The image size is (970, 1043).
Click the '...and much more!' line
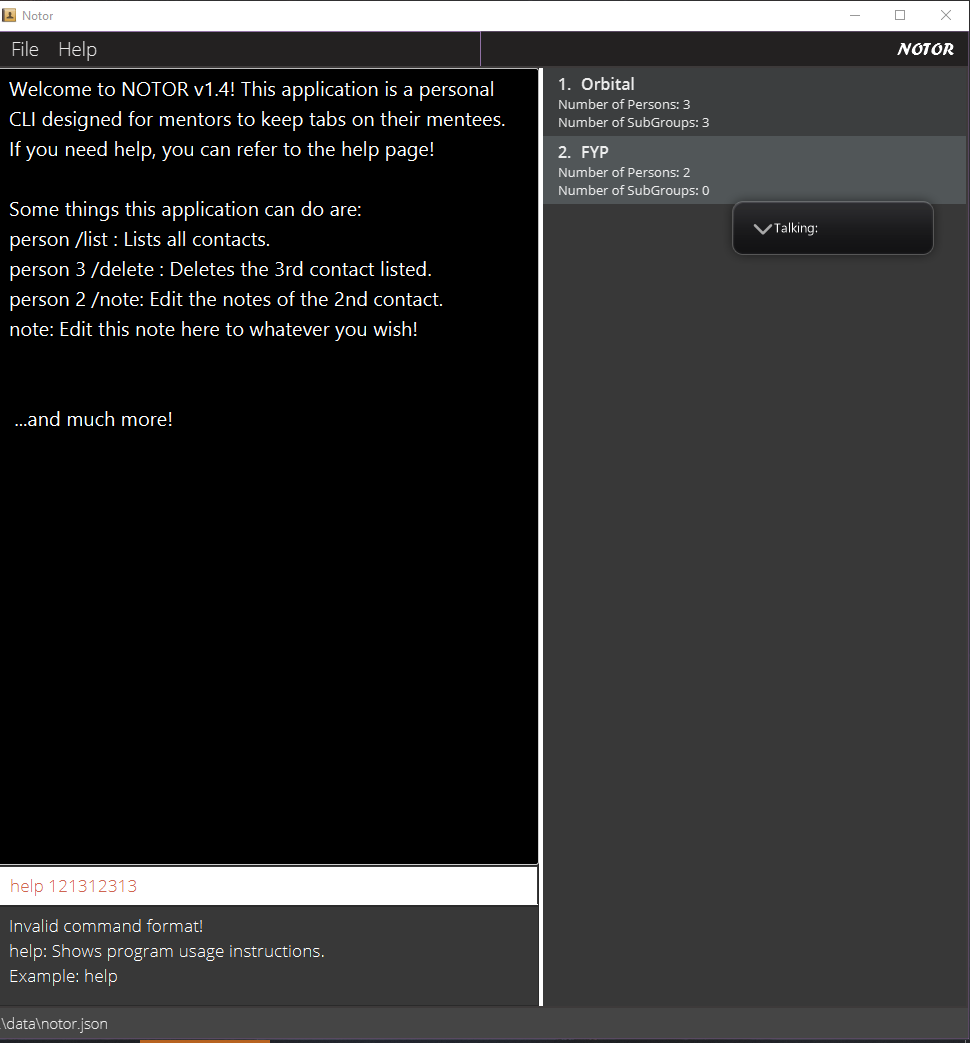(x=93, y=419)
